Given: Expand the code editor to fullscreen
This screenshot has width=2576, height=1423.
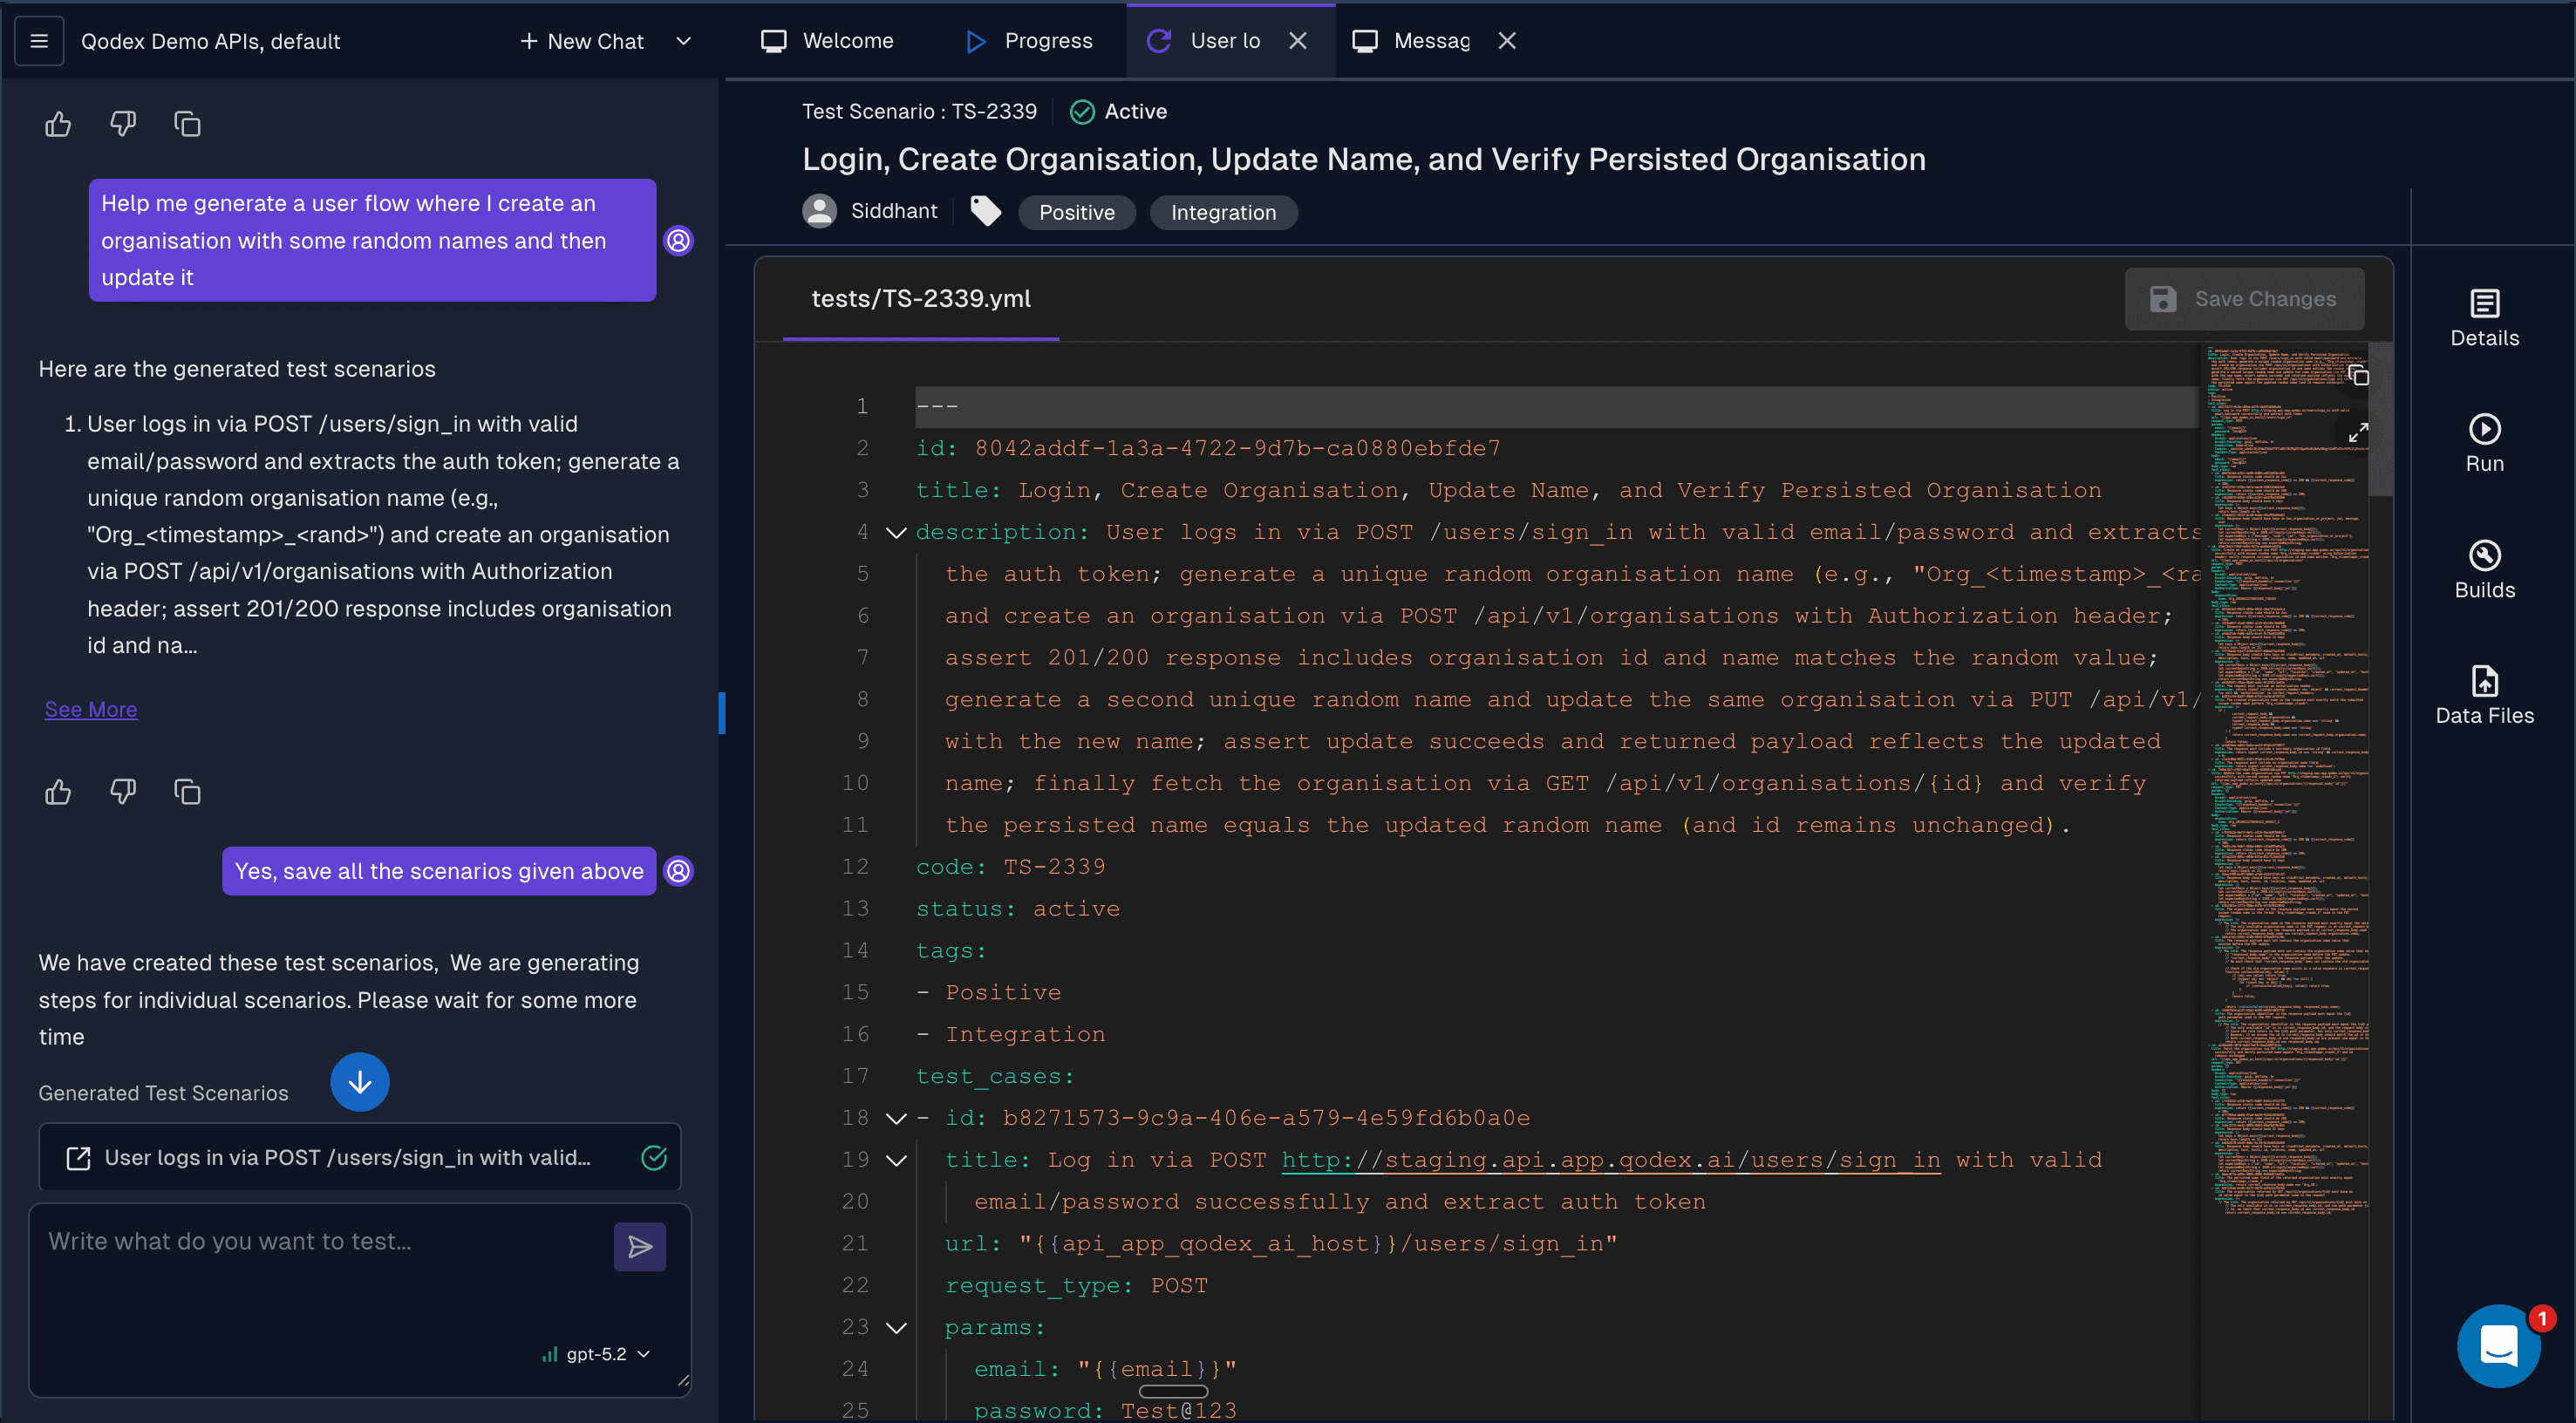Looking at the screenshot, I should click(x=2358, y=432).
